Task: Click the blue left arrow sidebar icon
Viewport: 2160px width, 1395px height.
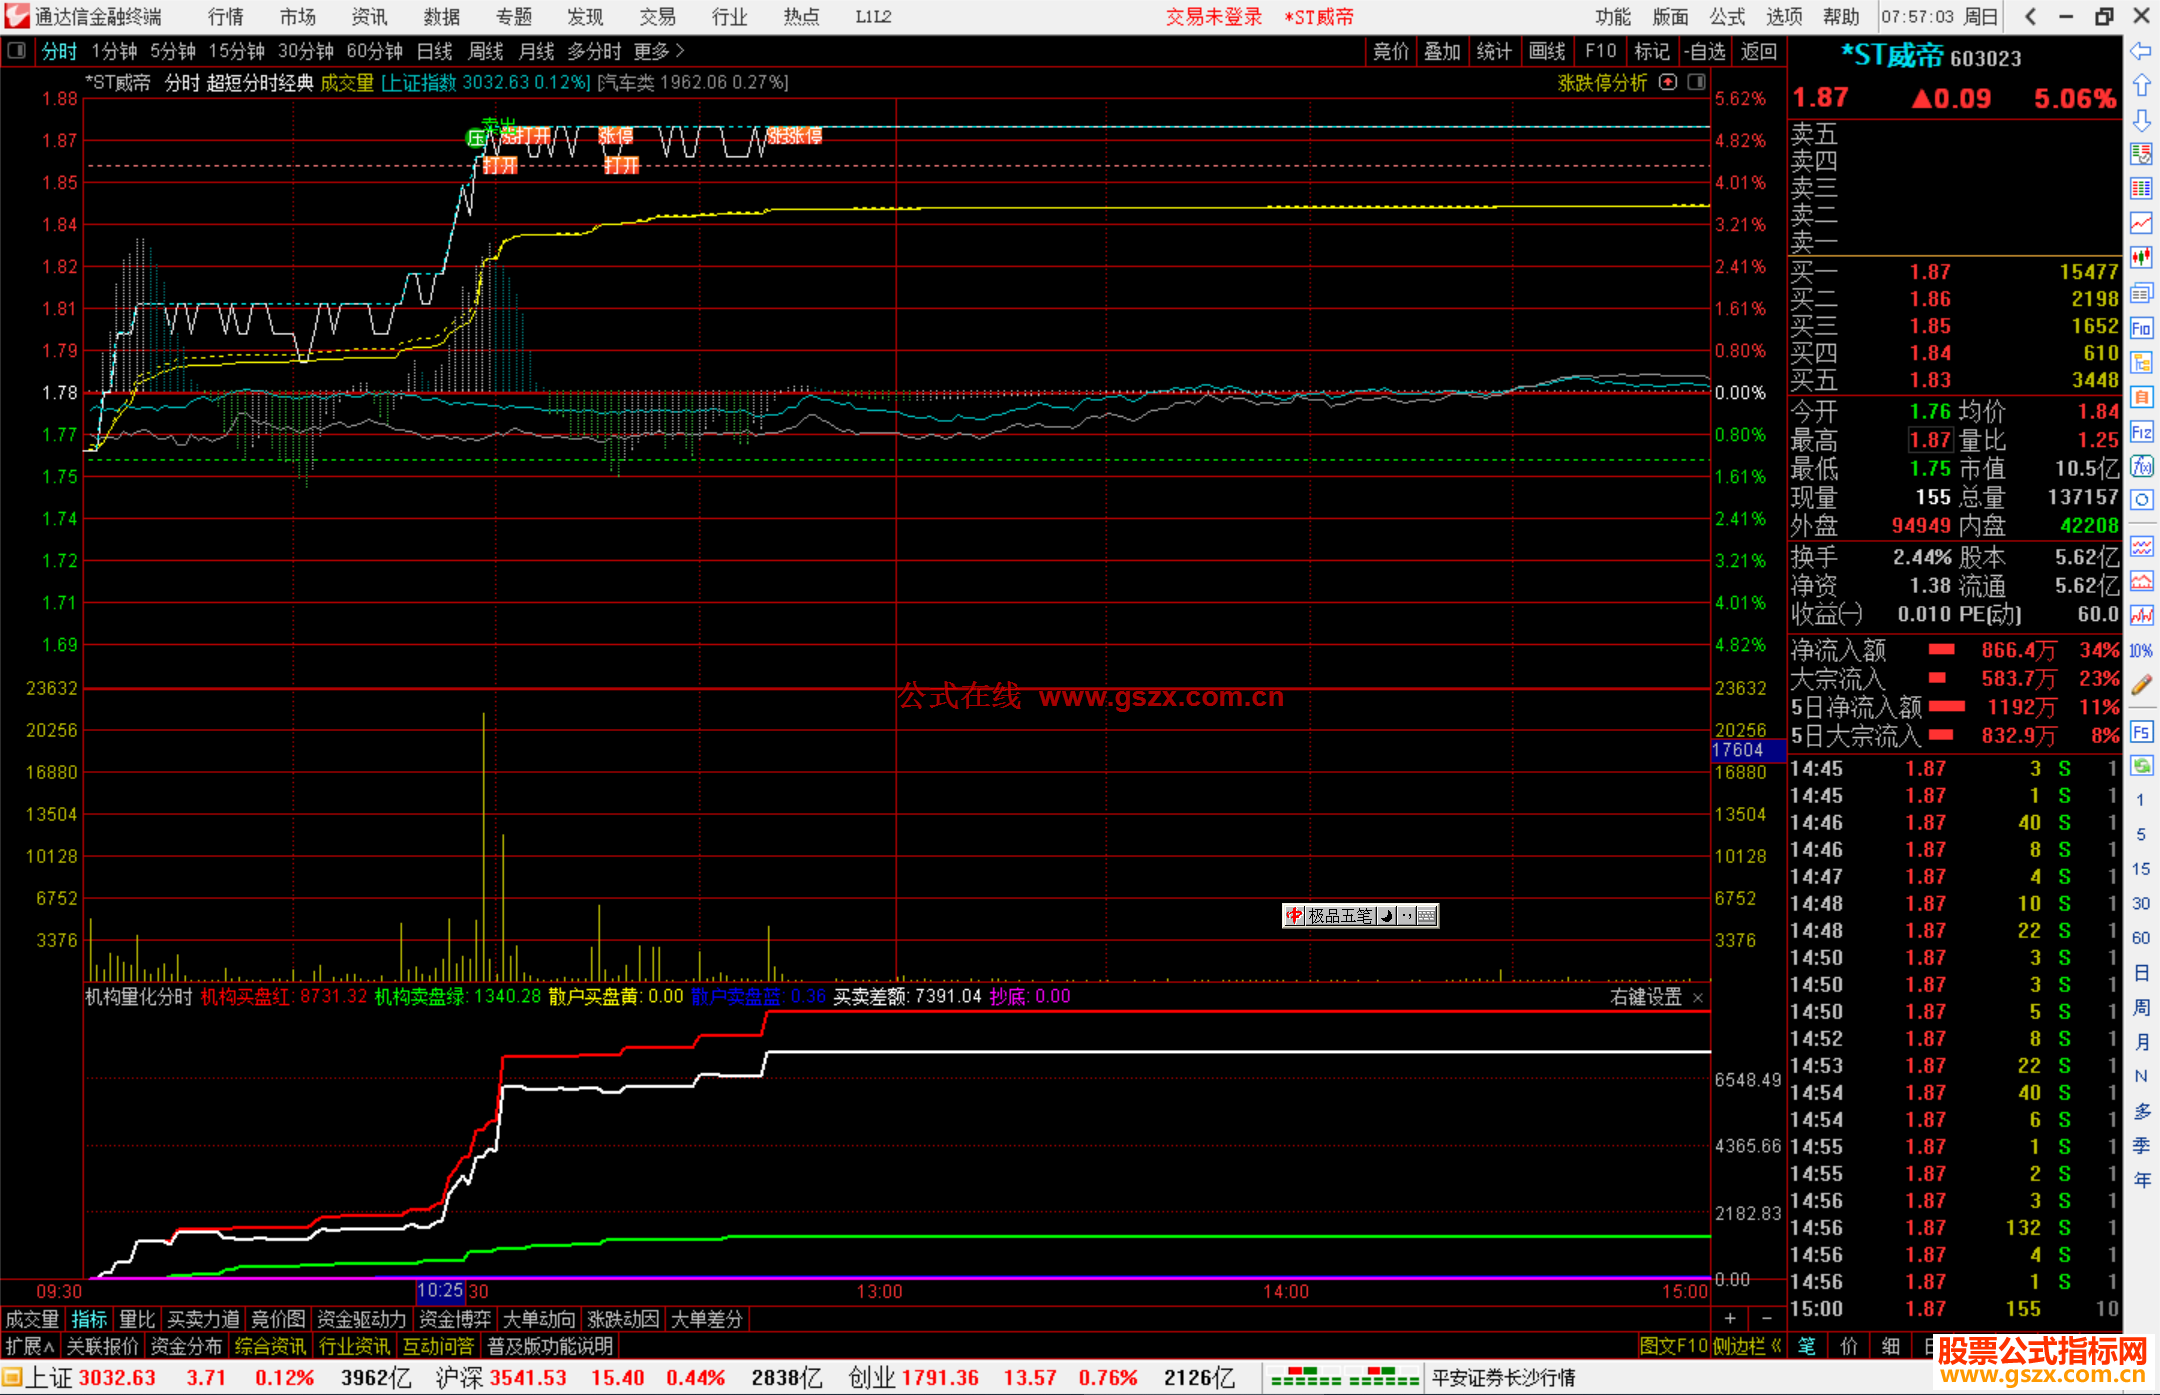Action: (x=2141, y=51)
